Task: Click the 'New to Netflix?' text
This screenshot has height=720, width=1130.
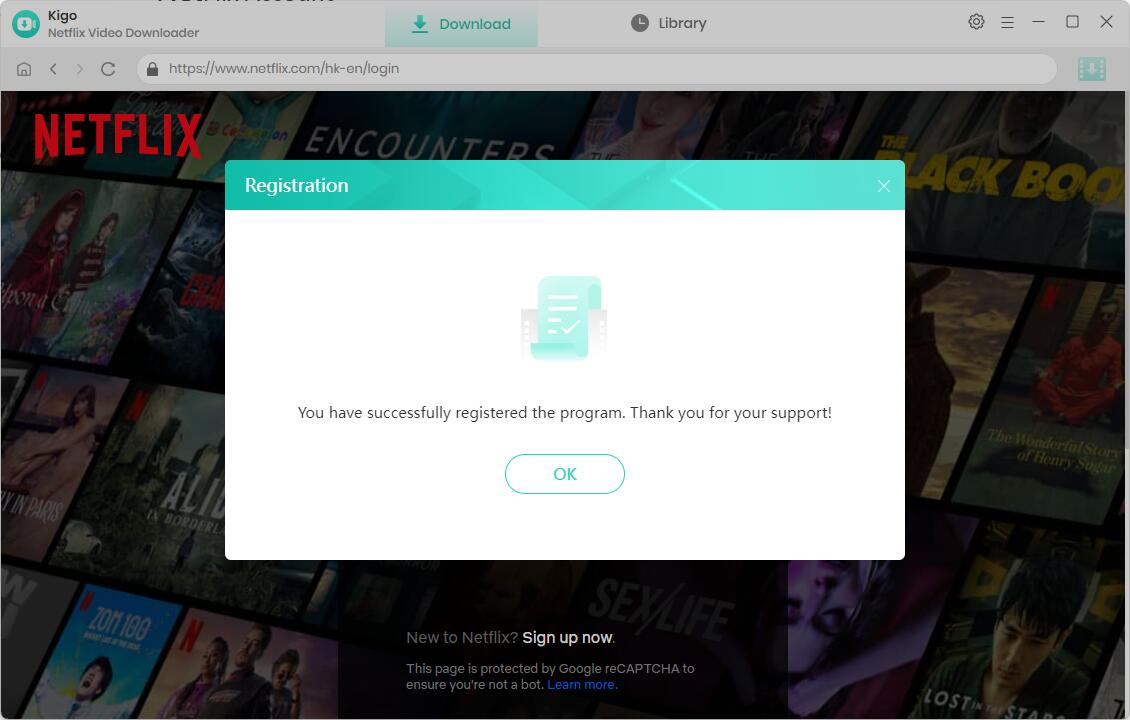Action: (x=462, y=638)
